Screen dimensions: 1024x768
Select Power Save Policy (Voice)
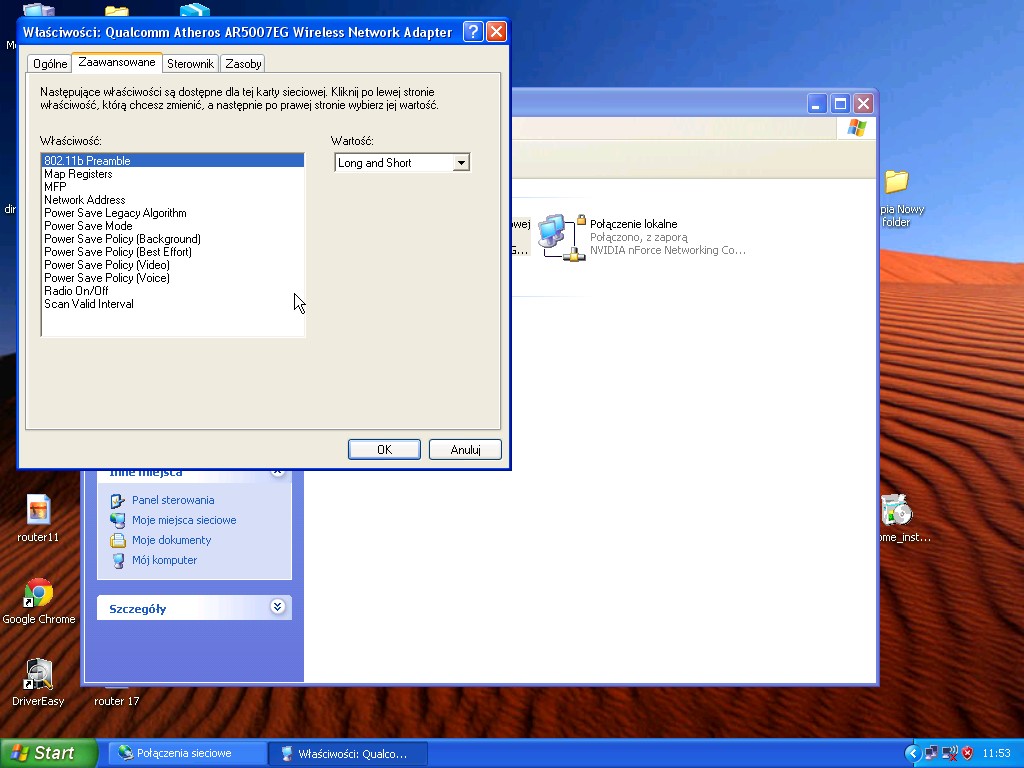173,278
